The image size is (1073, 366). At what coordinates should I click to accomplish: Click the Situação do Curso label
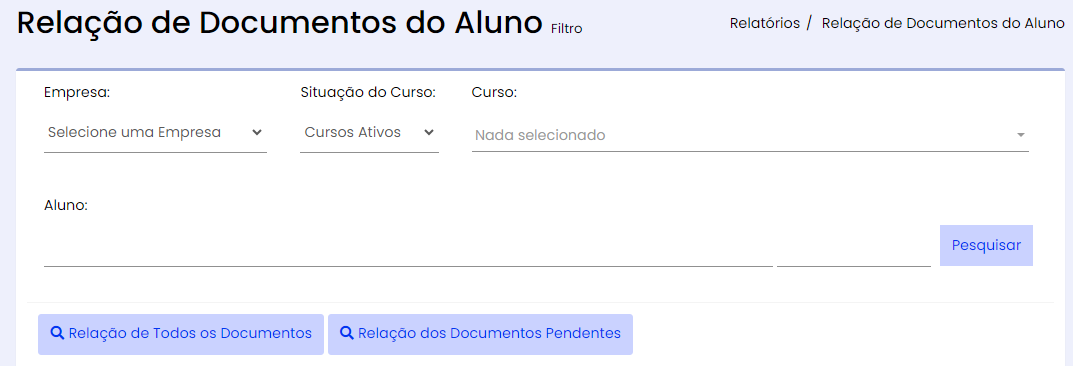pos(368,93)
